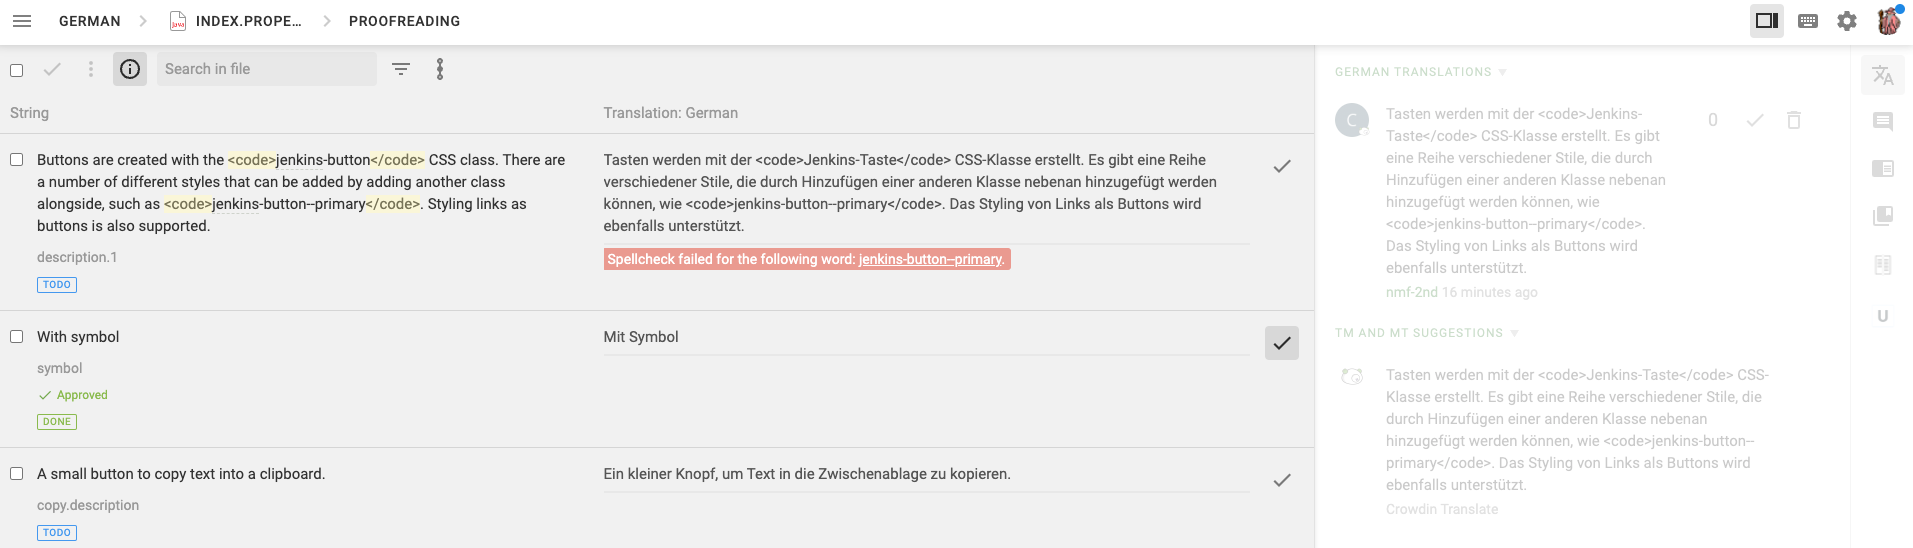Open the more options menu beside filter
This screenshot has width=1913, height=548.
point(440,69)
